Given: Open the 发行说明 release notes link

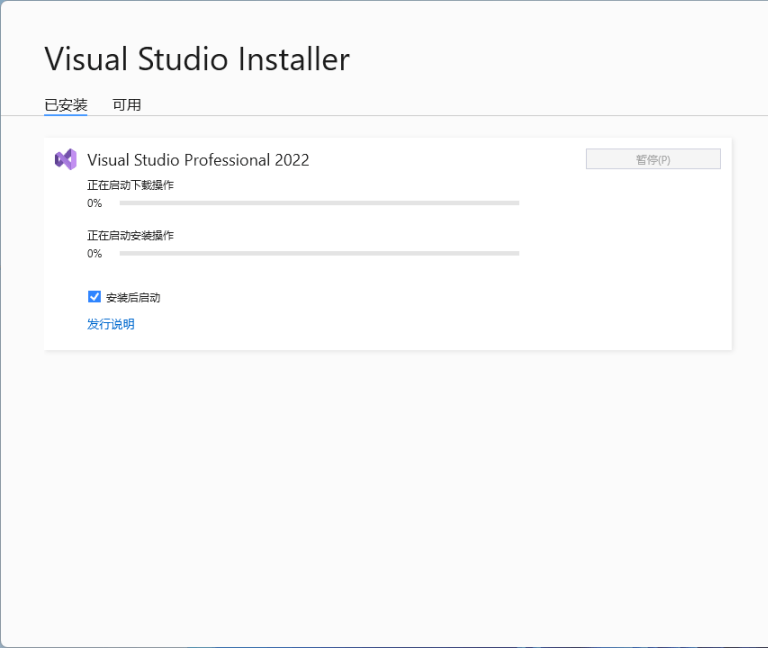Looking at the screenshot, I should [111, 324].
